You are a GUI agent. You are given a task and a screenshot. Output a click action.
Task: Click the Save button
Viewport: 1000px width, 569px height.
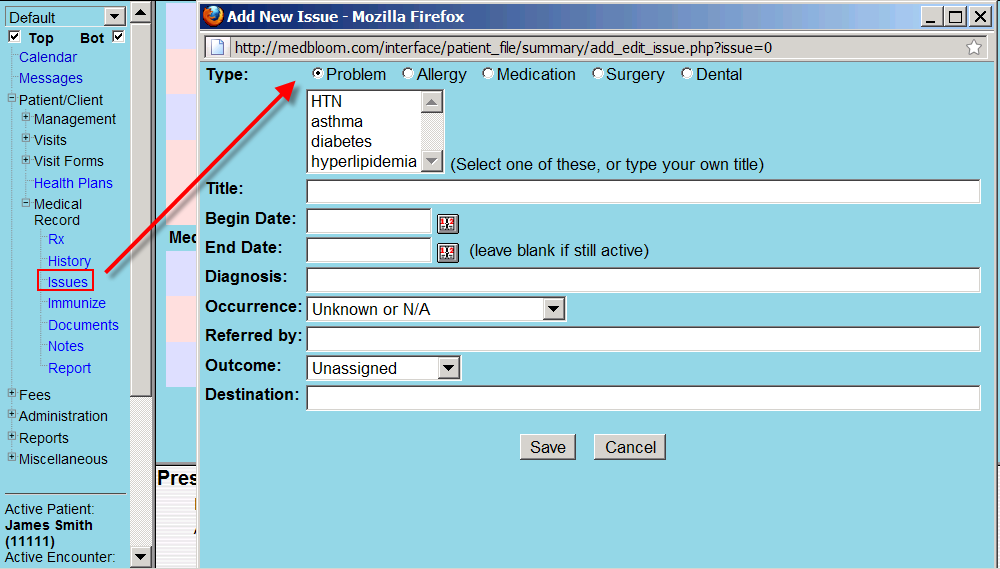point(547,447)
